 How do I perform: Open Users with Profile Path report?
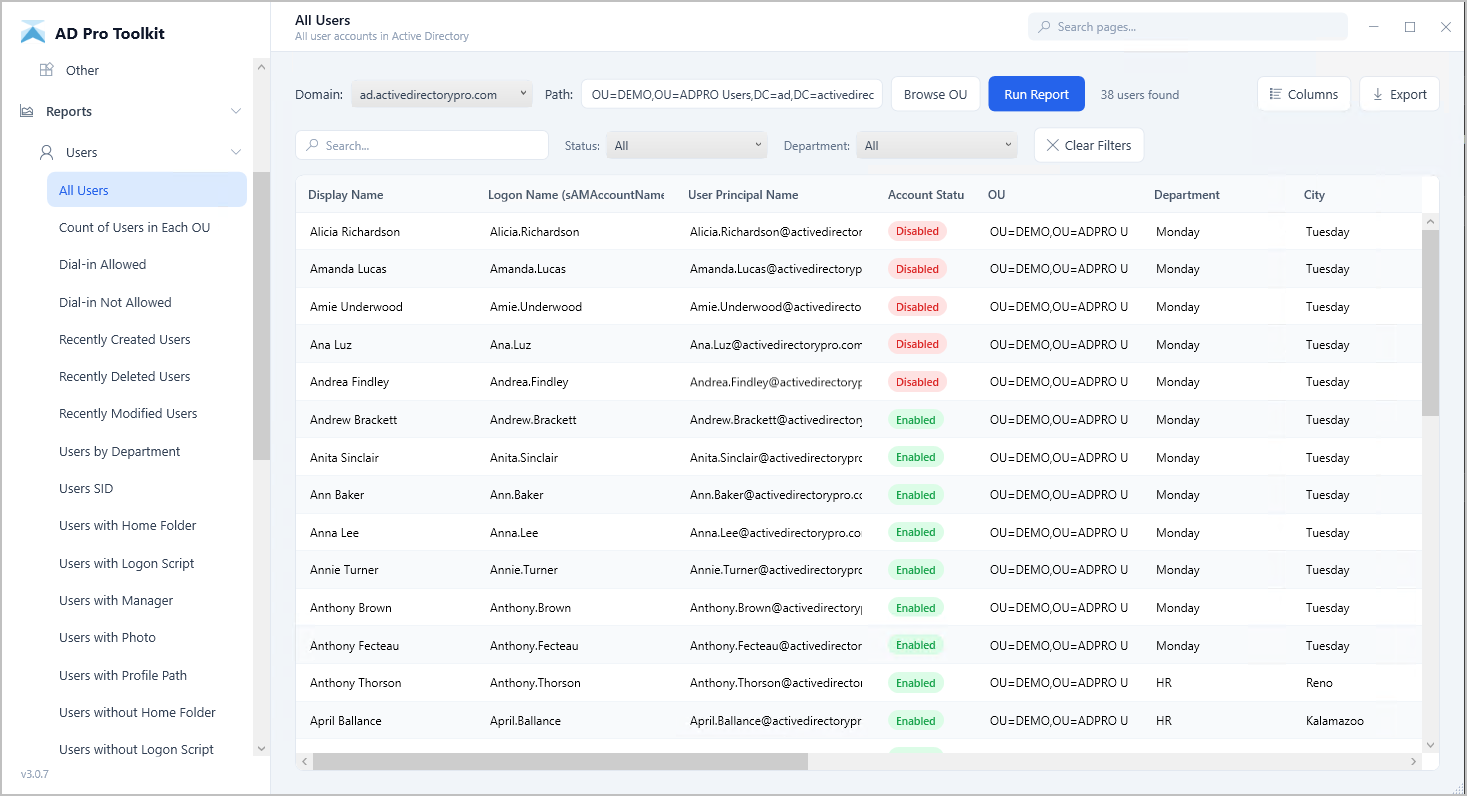123,675
